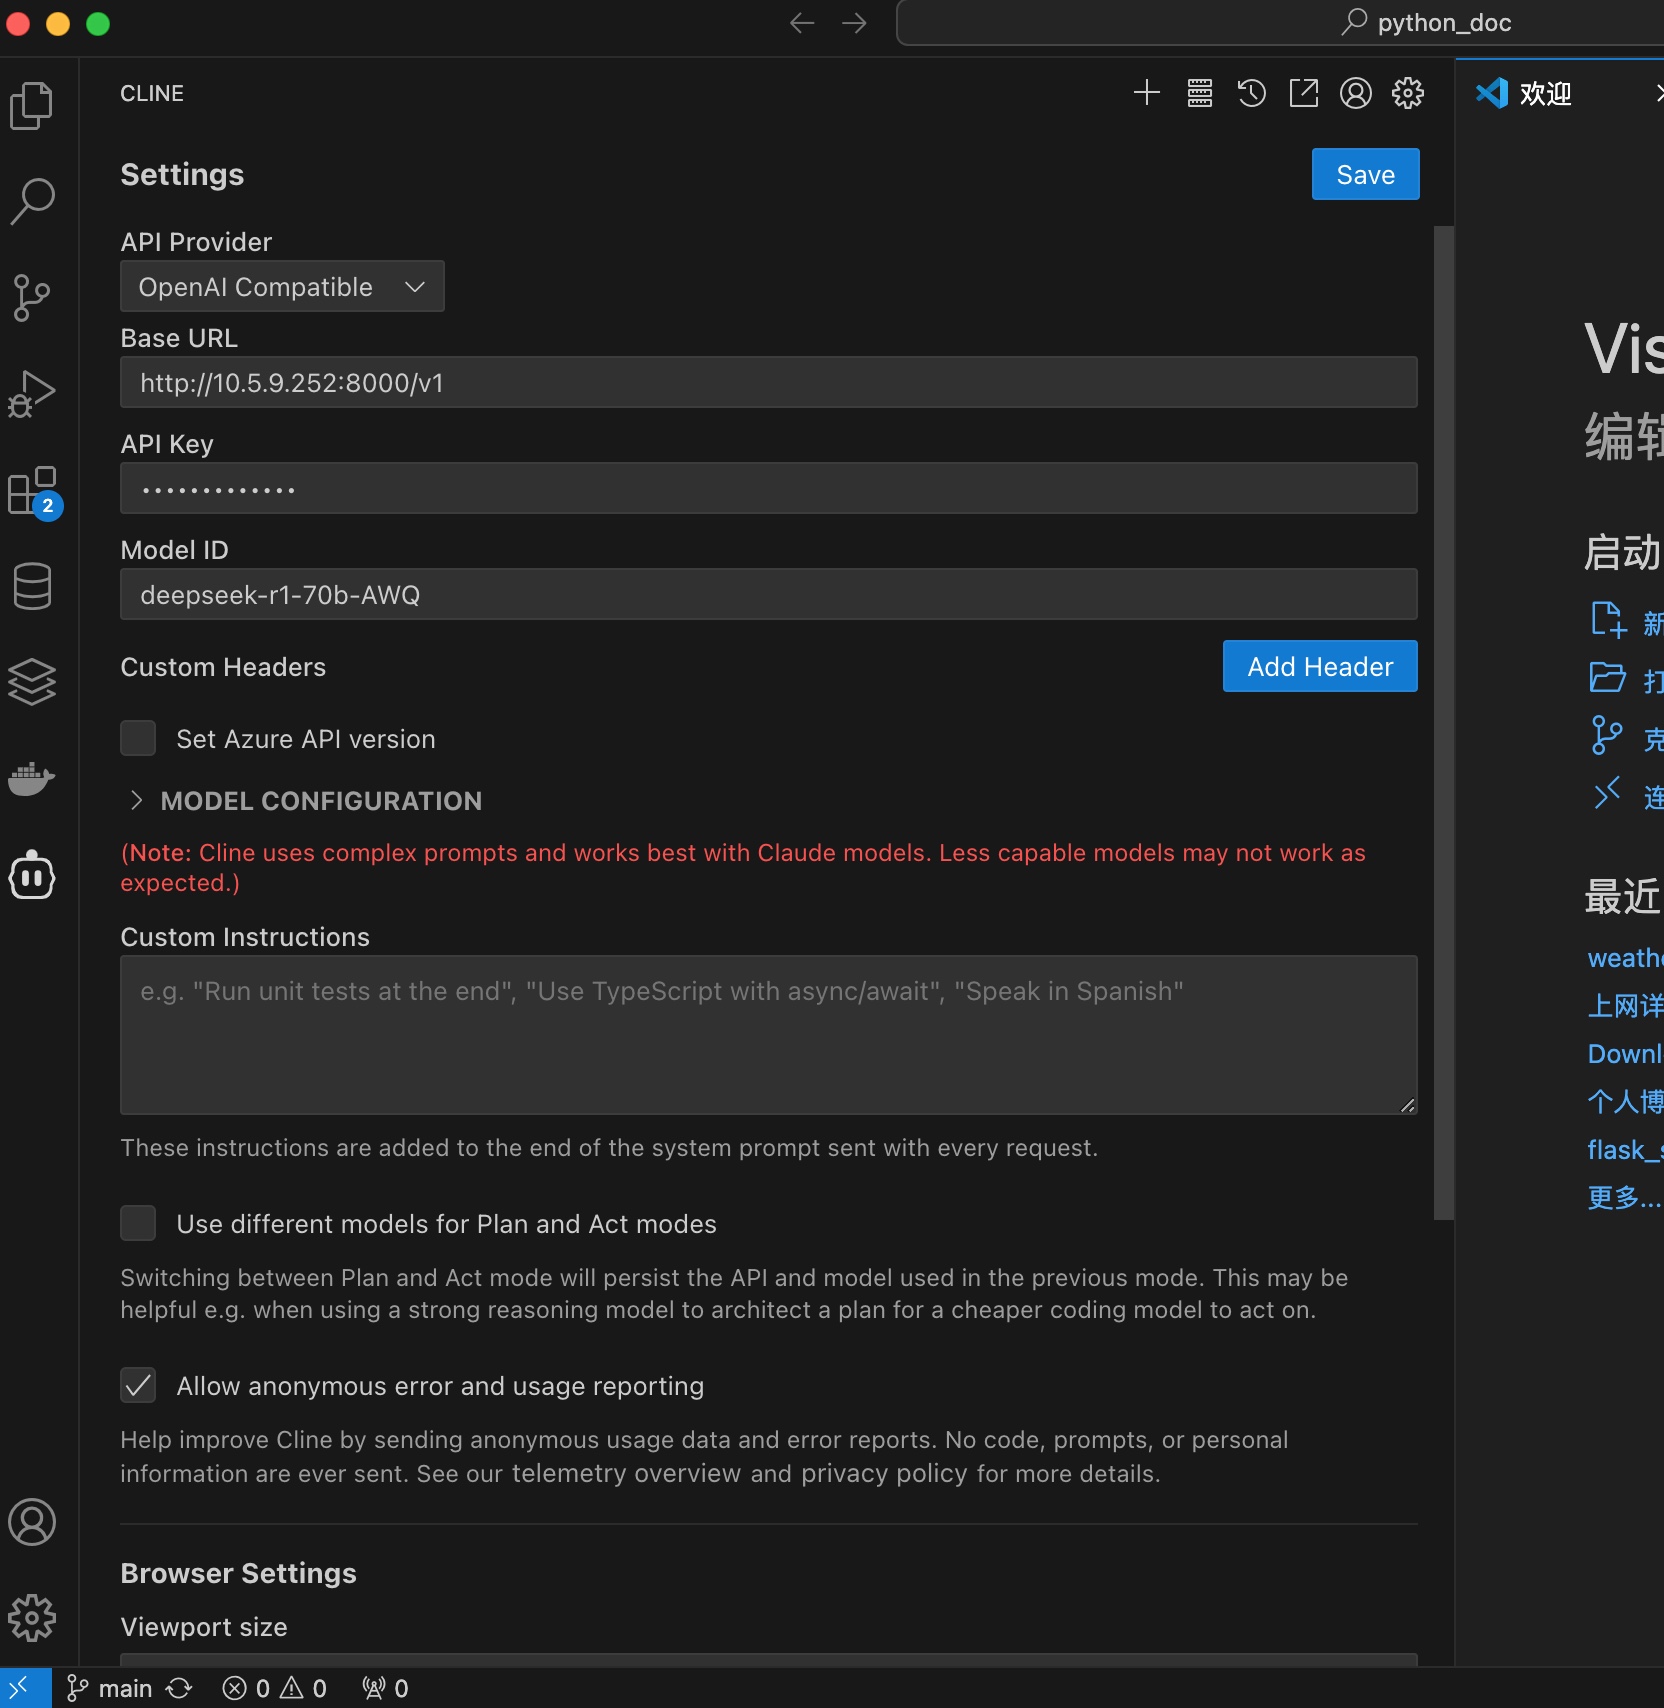Open 更多... recent items link
This screenshot has width=1664, height=1708.
coord(1623,1197)
